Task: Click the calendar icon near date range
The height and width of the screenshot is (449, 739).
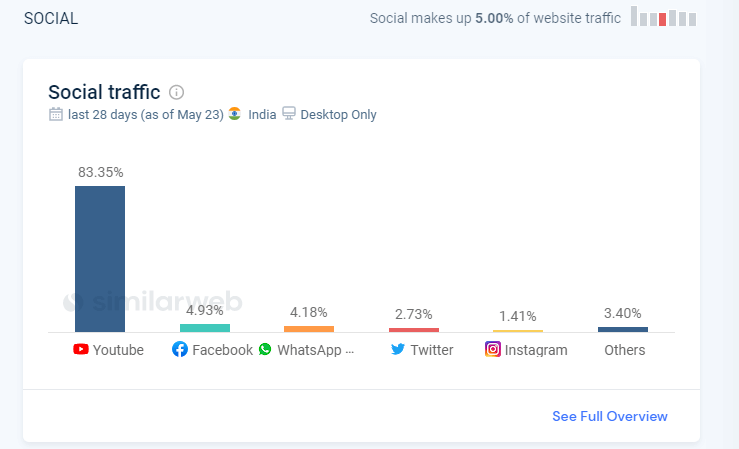Action: (x=56, y=114)
